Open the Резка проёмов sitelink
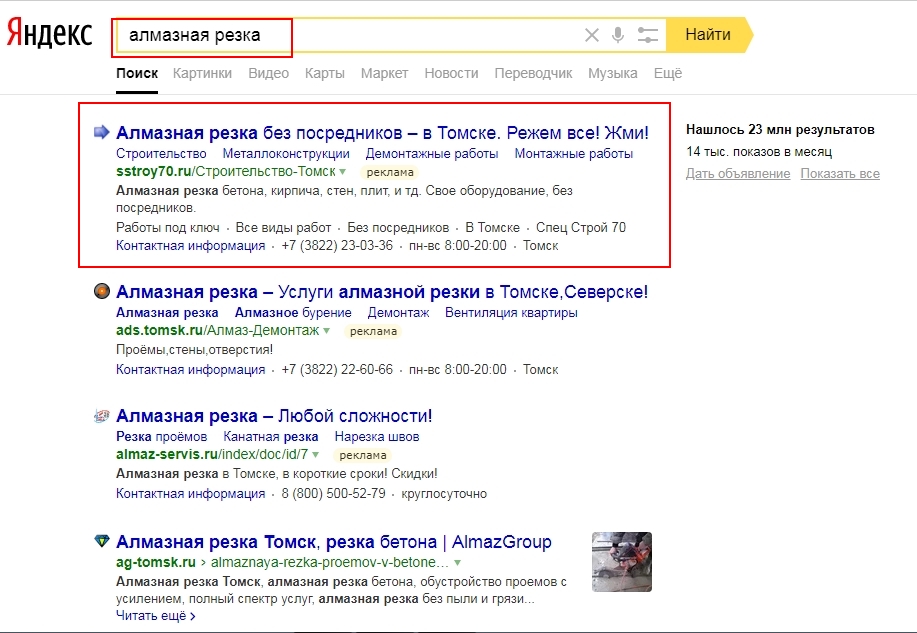The image size is (917, 633). pos(161,436)
